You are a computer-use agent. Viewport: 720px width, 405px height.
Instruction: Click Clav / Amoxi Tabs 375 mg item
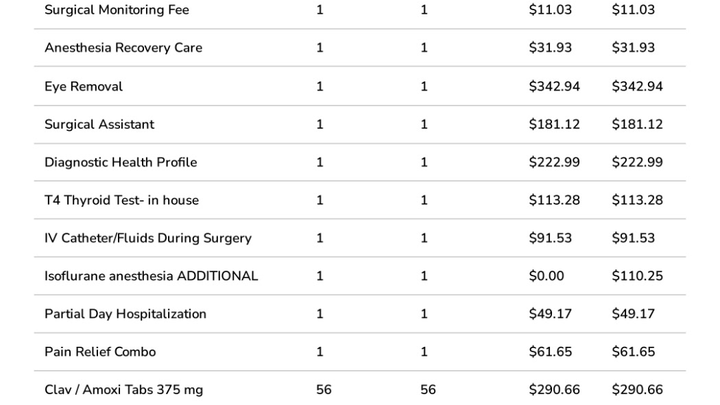(123, 390)
